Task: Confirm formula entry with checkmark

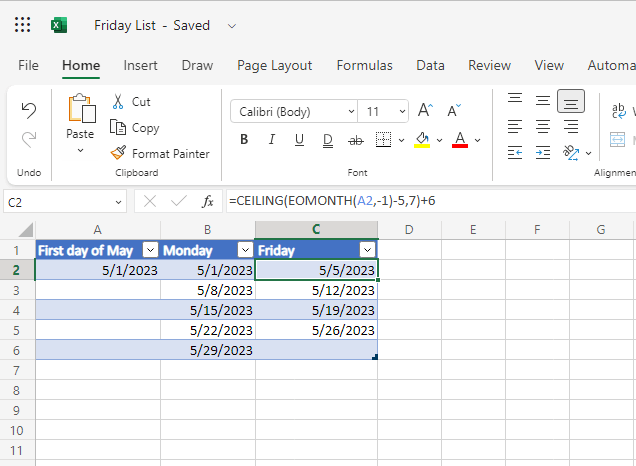Action: 178,201
